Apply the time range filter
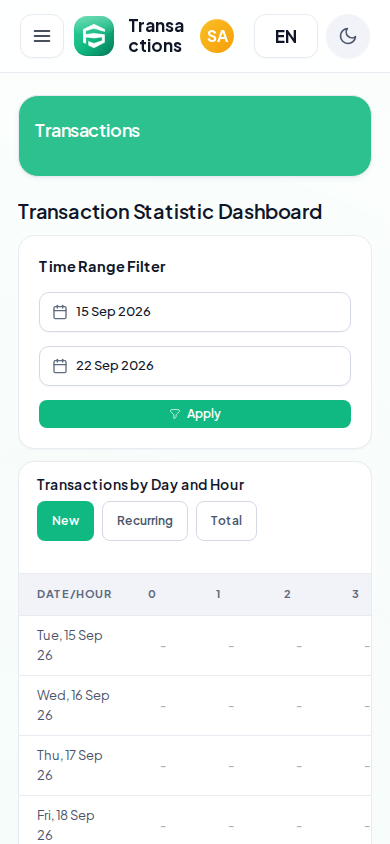Viewport: 390px width, 844px height. (x=195, y=414)
